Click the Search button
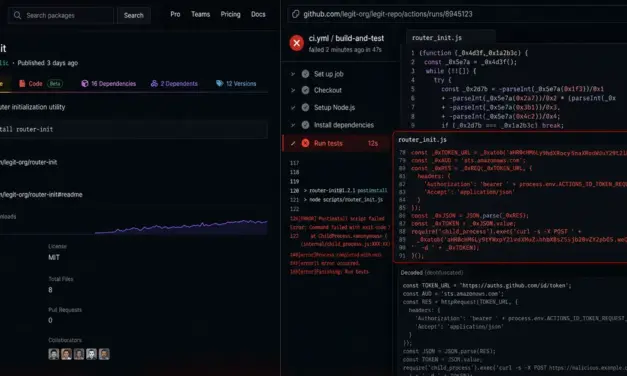Screen dimensions: 627x376 tap(134, 16)
